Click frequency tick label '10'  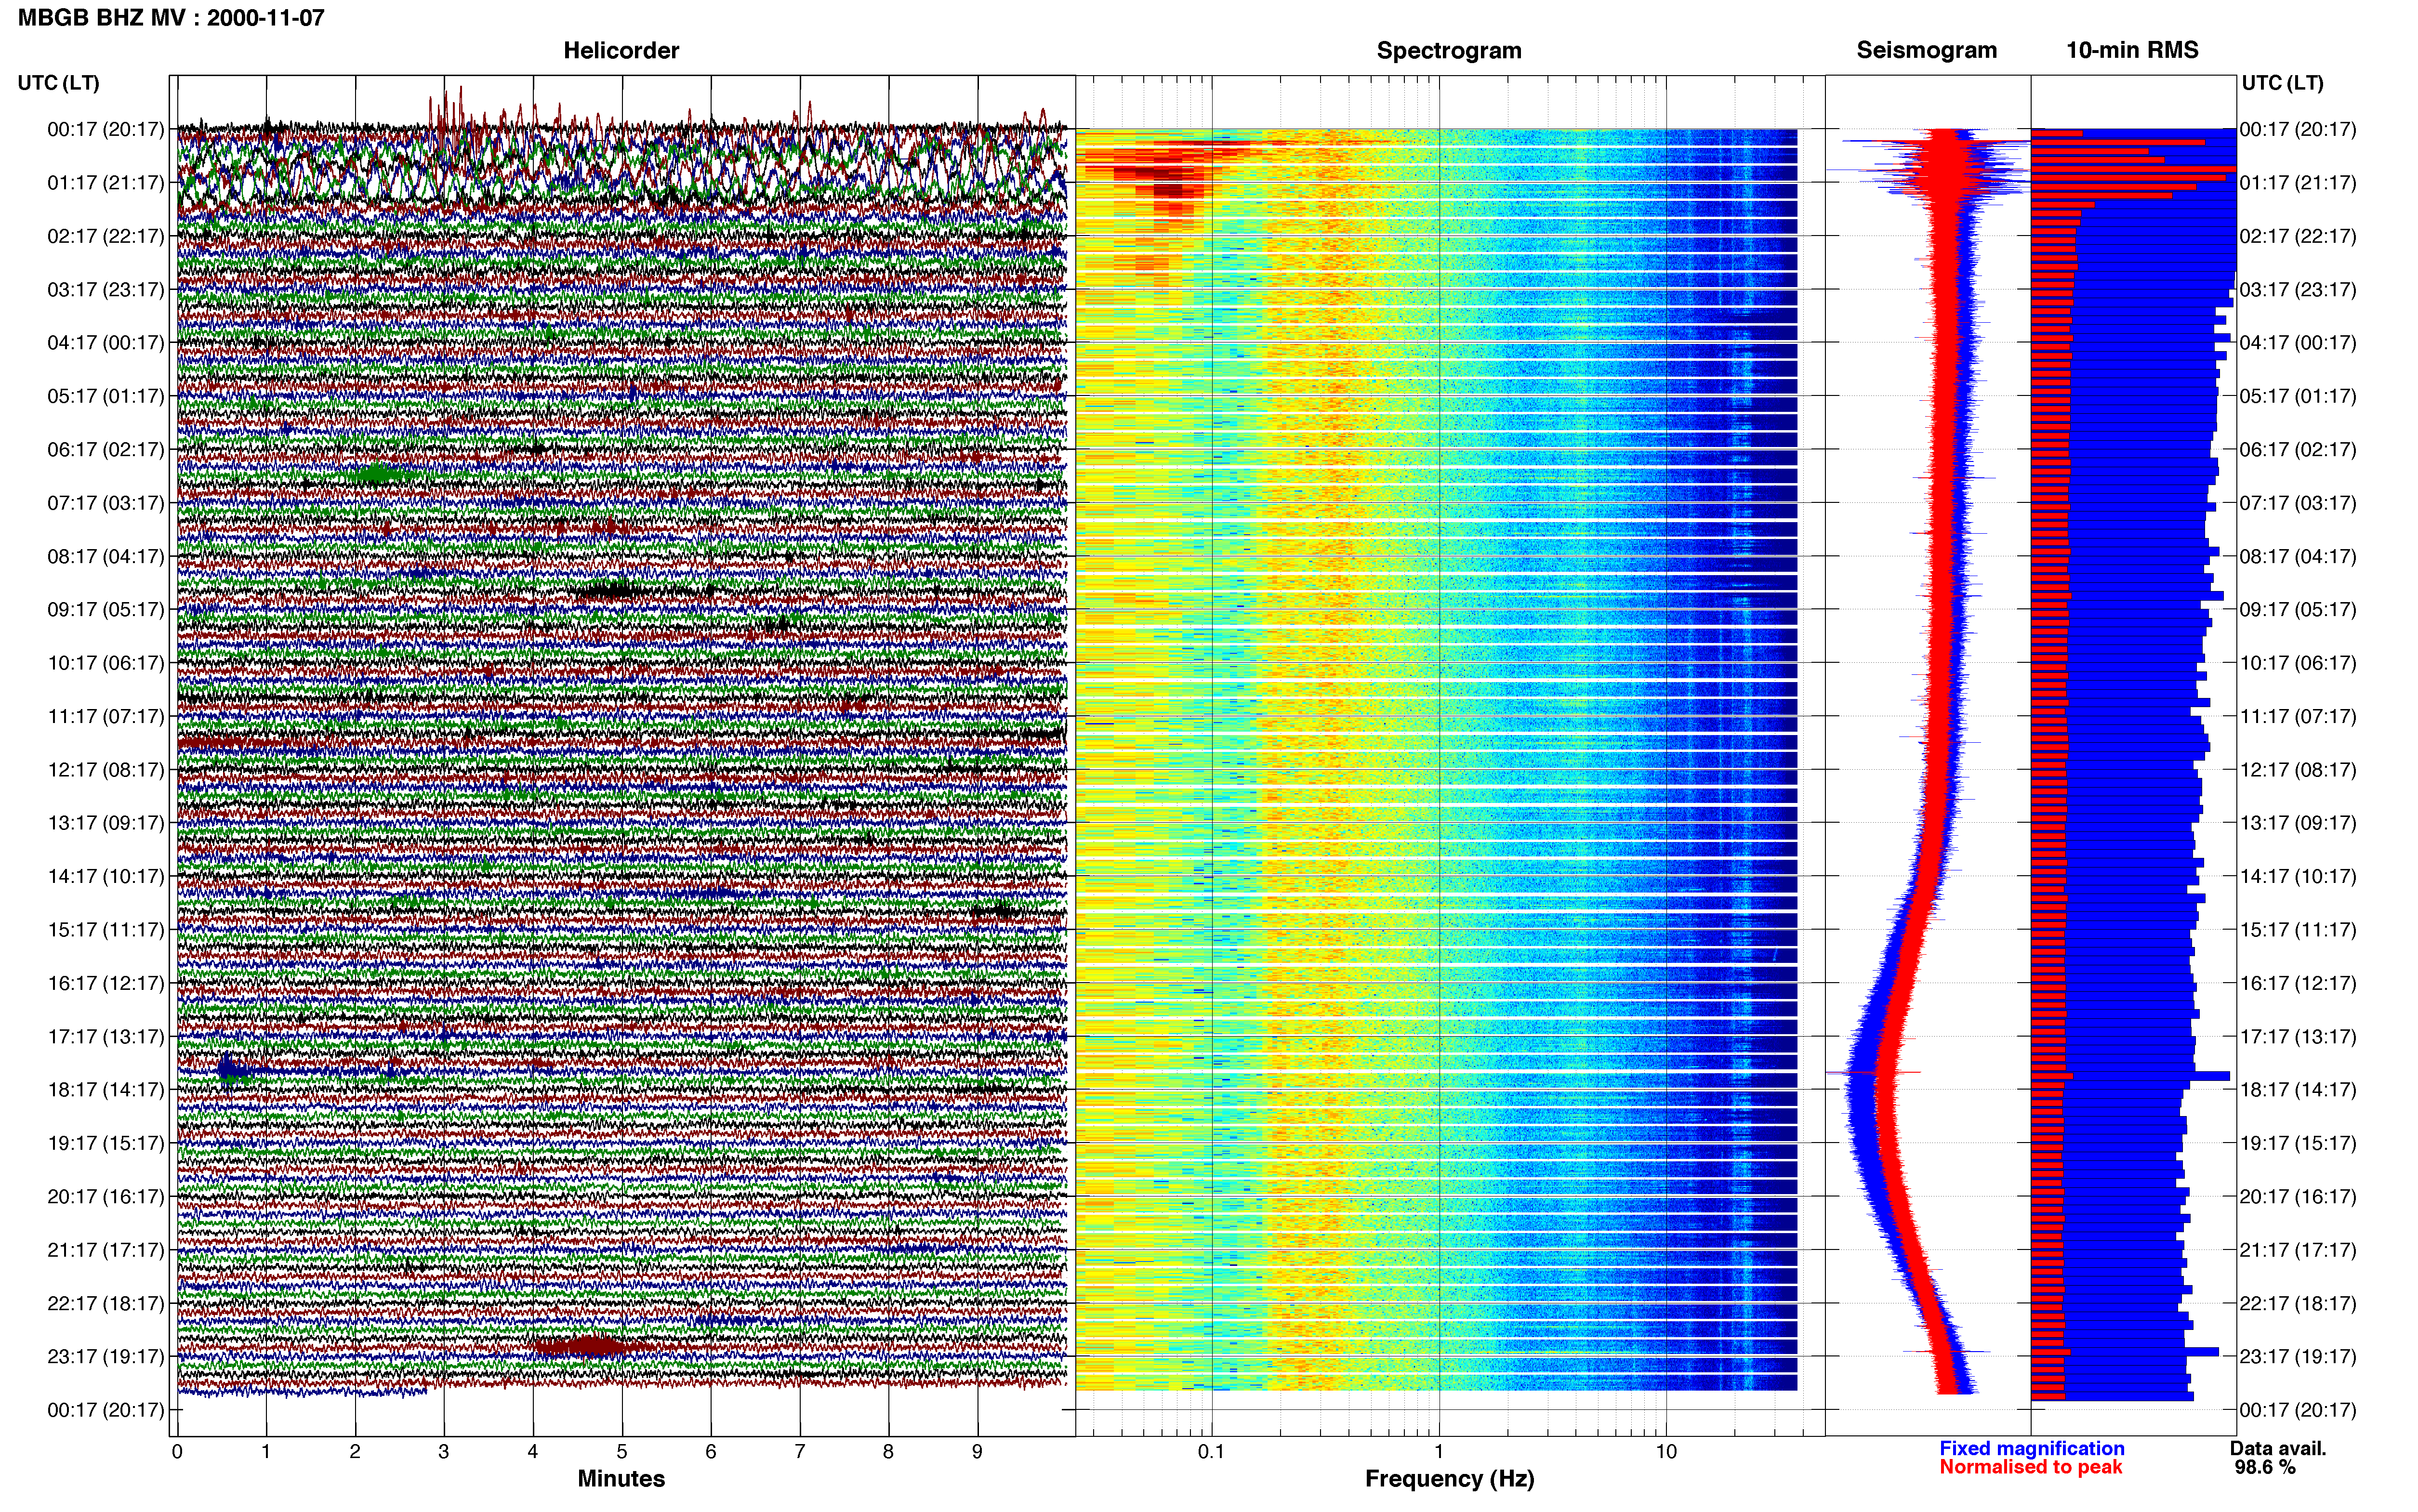point(1666,1452)
